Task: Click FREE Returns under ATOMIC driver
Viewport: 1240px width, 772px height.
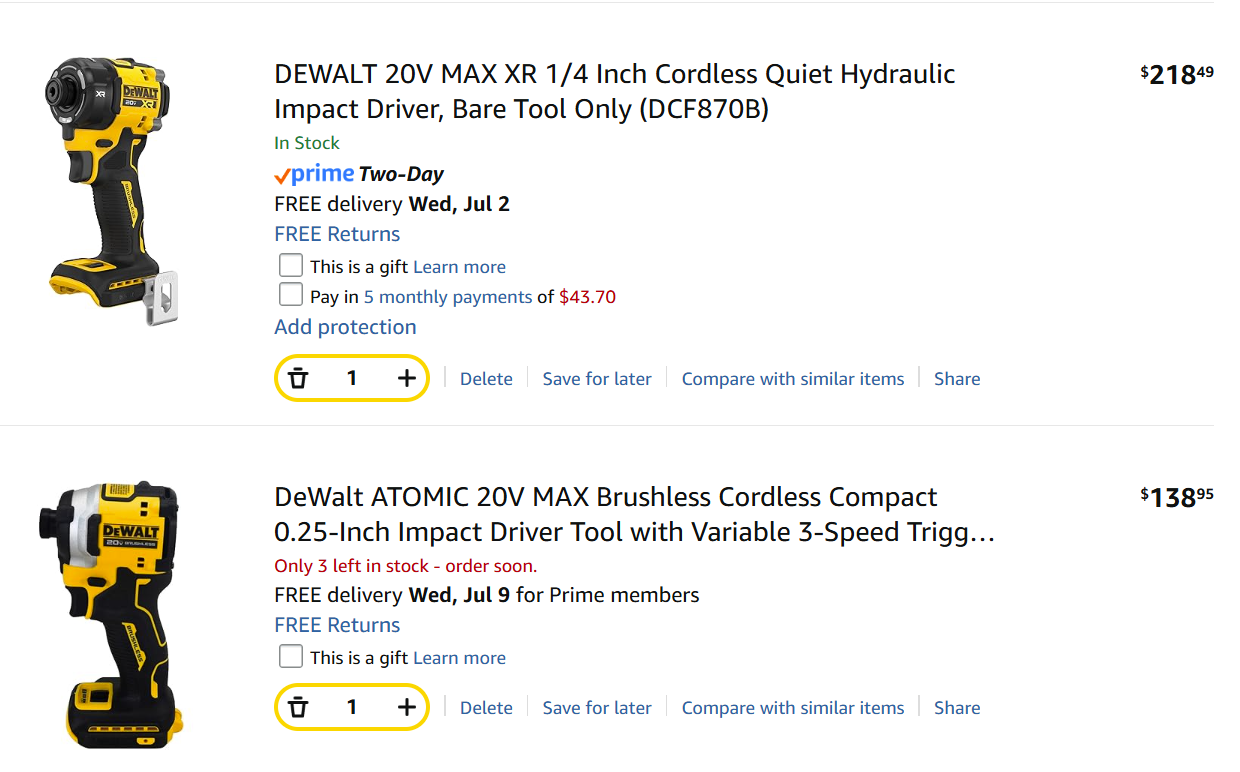Action: (x=337, y=625)
